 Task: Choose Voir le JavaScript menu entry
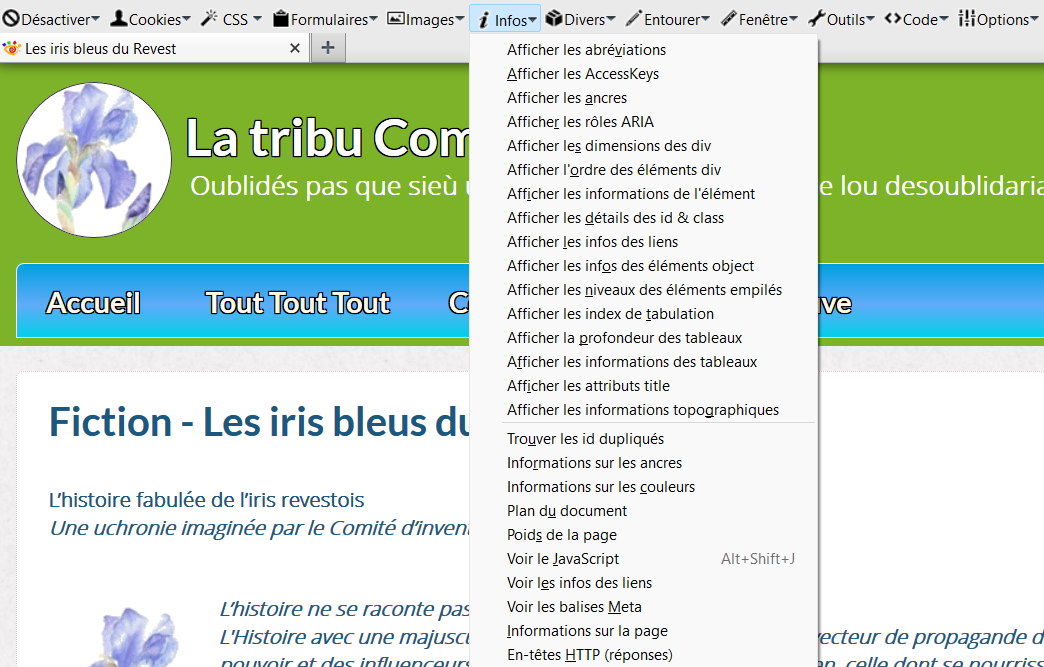[563, 559]
